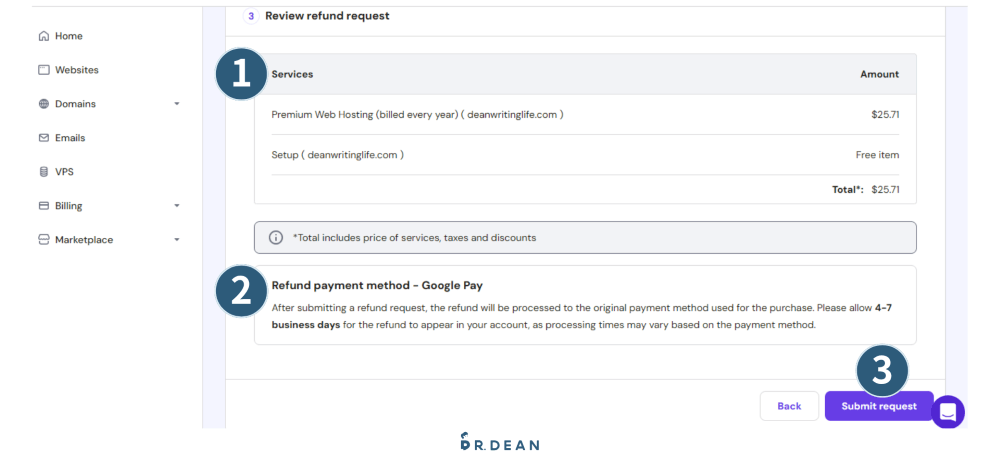The height and width of the screenshot is (469, 1000).
Task: Click the Premium Web Hosting service row
Action: [x=417, y=115]
